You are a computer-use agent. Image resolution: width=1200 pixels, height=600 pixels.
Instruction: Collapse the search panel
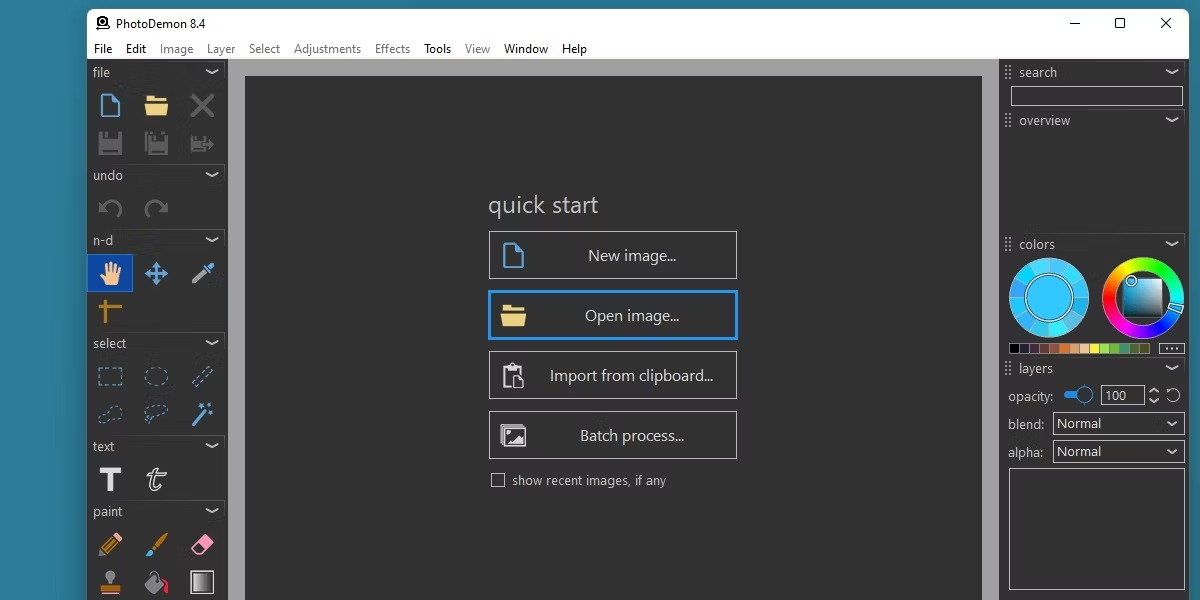pos(1172,72)
